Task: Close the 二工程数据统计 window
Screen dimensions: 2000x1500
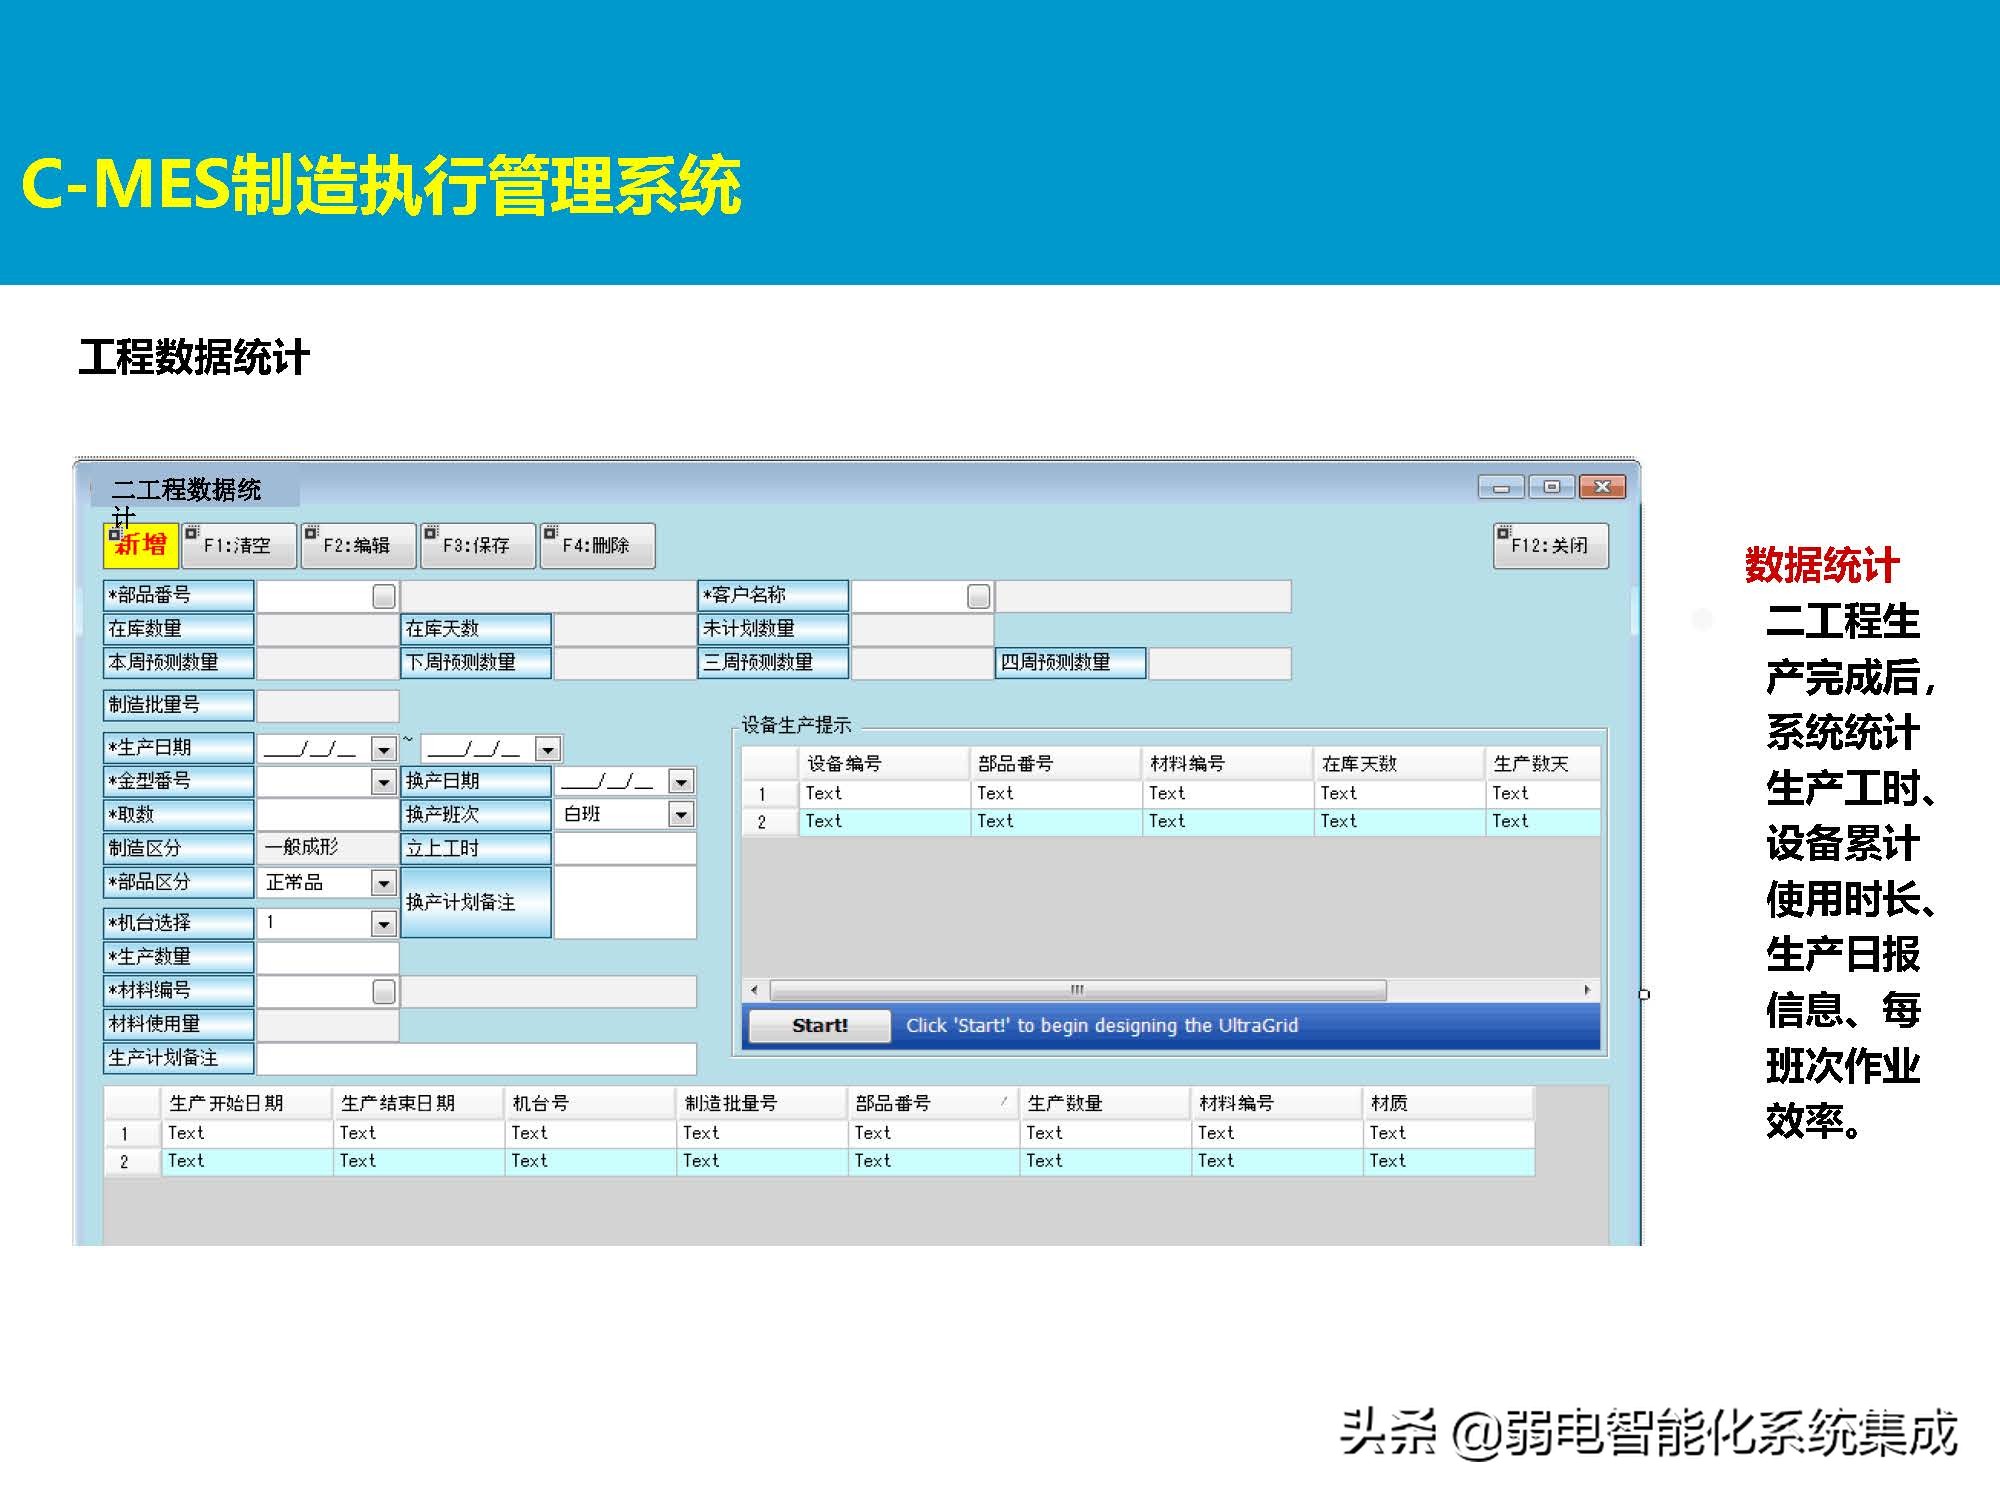Action: (x=1603, y=487)
